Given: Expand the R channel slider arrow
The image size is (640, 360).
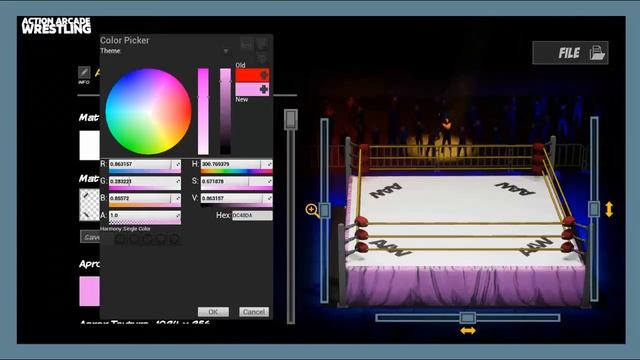Looking at the screenshot, I should point(178,164).
